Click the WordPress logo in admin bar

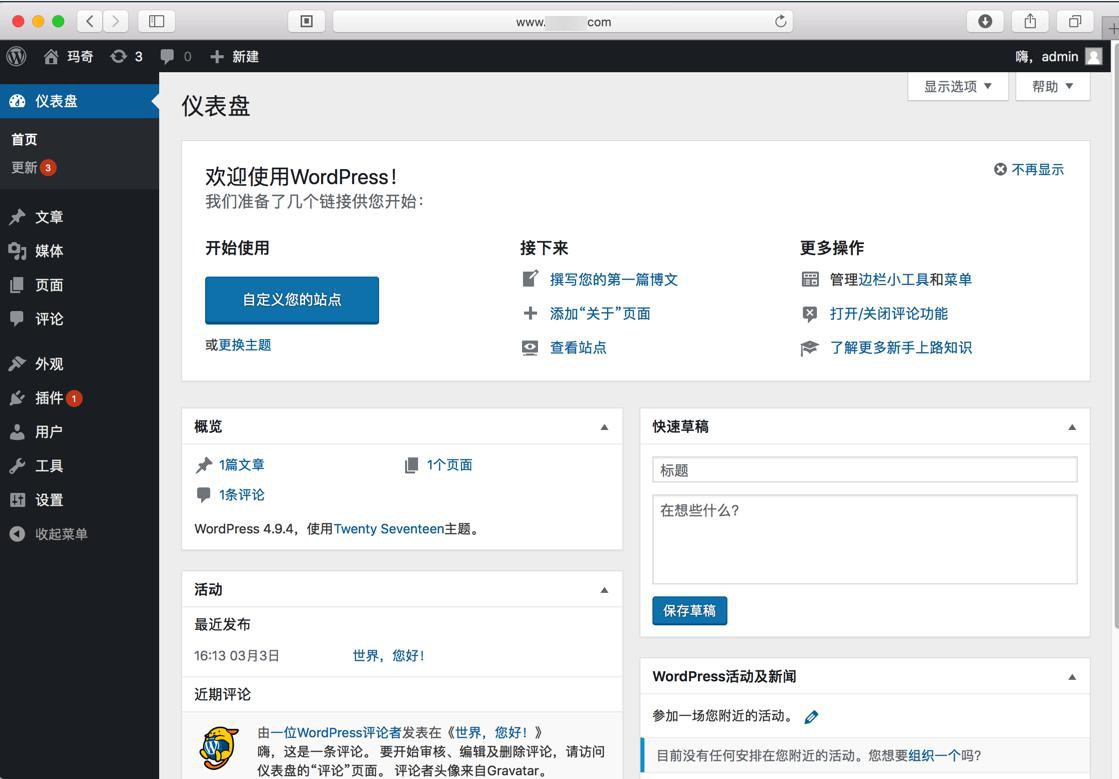(16, 56)
